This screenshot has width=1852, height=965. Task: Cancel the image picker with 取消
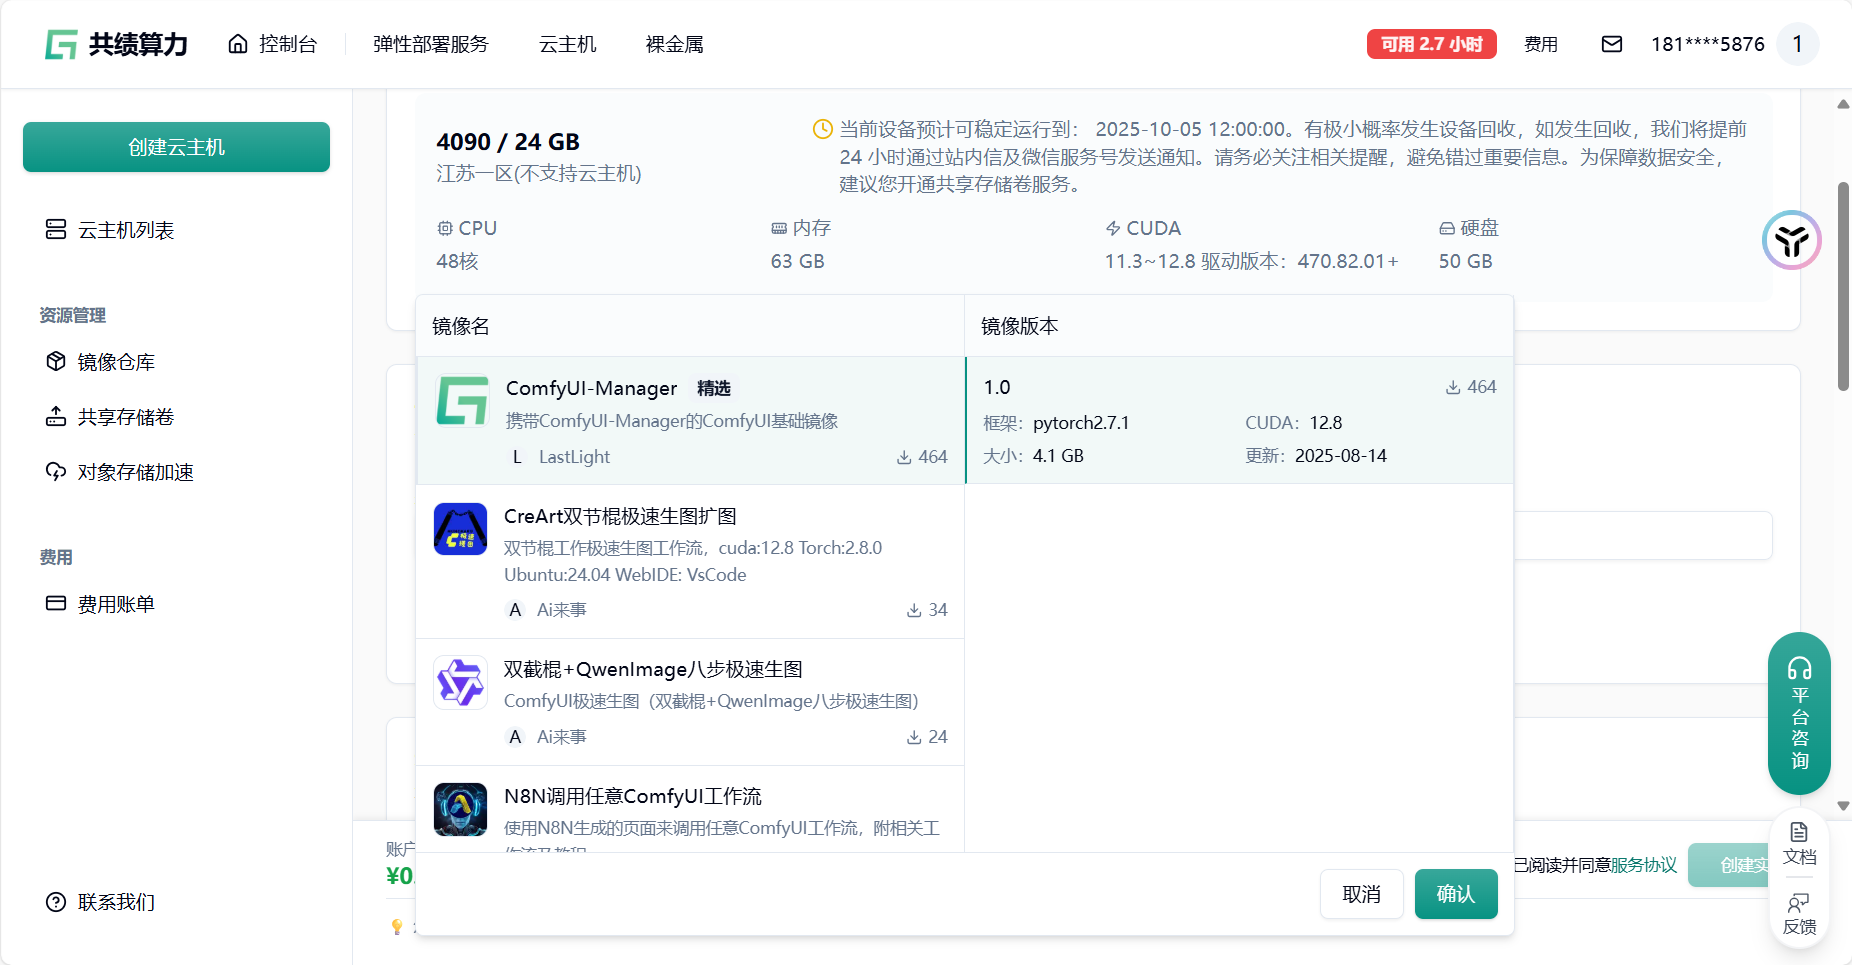tap(1361, 894)
